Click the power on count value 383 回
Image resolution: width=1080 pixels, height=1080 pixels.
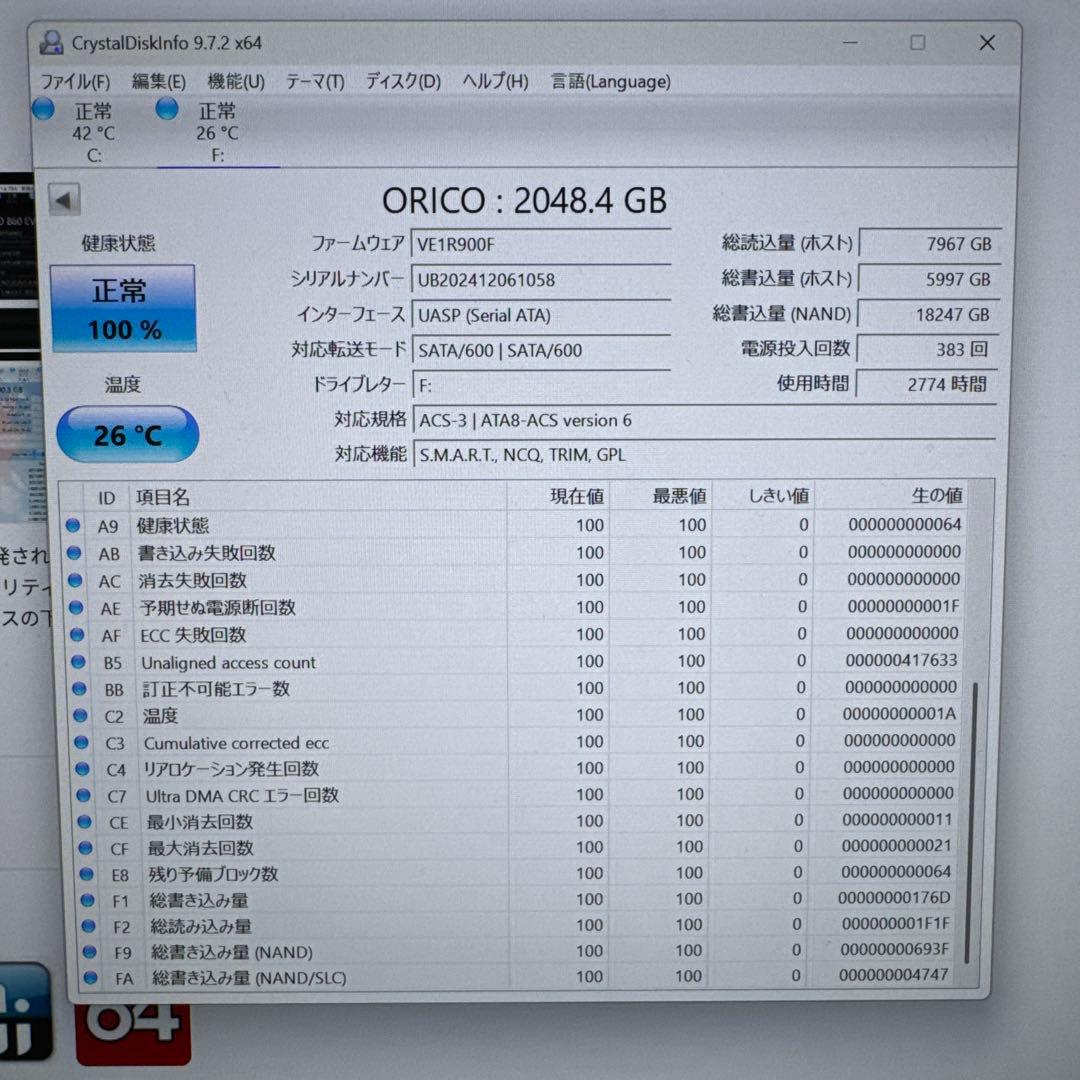[927, 349]
